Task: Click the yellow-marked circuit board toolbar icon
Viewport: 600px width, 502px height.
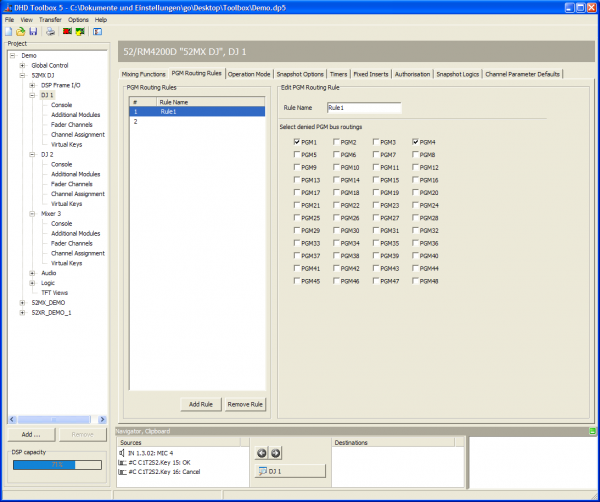Action: [x=80, y=31]
